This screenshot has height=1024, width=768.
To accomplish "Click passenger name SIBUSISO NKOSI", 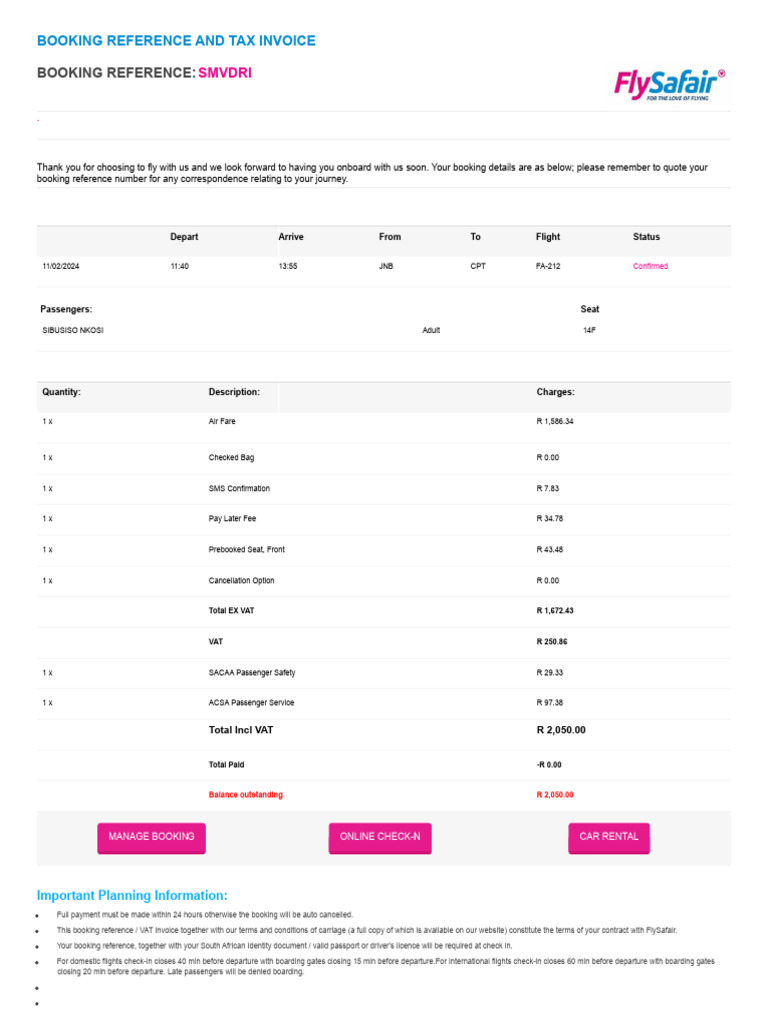I will coord(73,330).
